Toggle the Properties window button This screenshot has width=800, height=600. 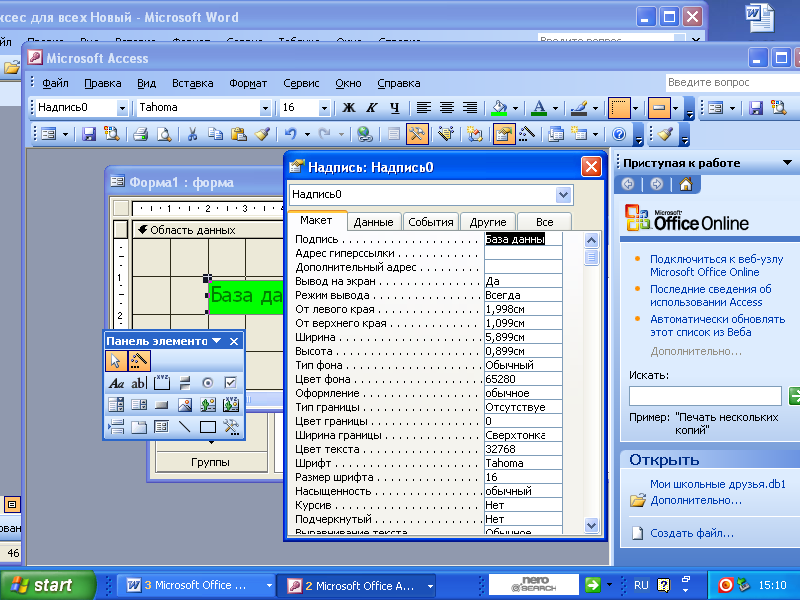[x=504, y=135]
